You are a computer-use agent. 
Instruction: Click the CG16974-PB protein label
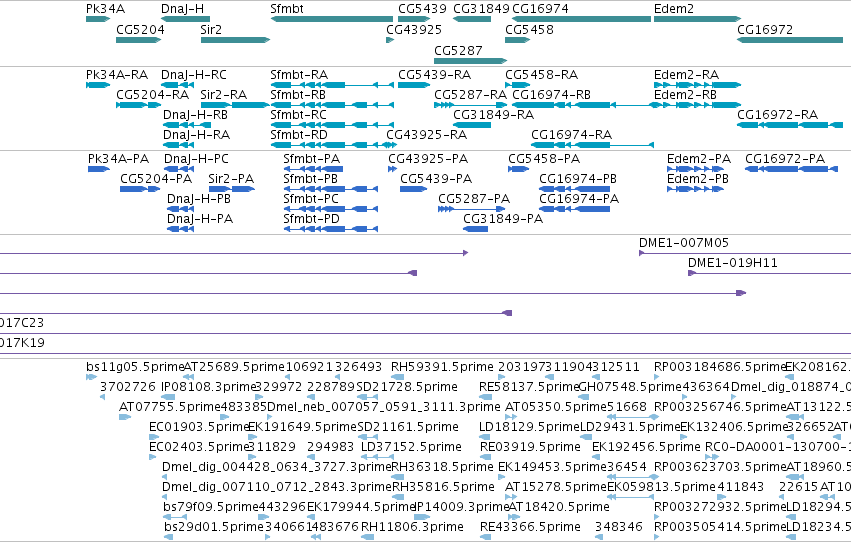click(578, 178)
